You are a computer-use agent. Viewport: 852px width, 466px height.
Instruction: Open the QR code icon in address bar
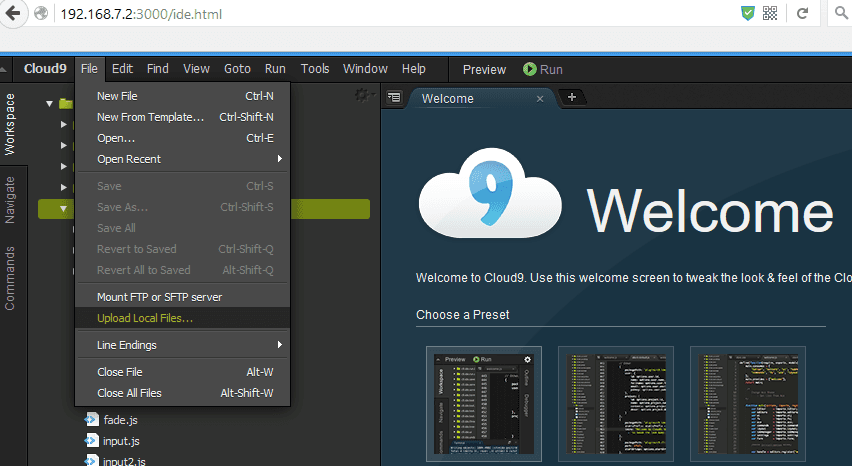click(770, 13)
